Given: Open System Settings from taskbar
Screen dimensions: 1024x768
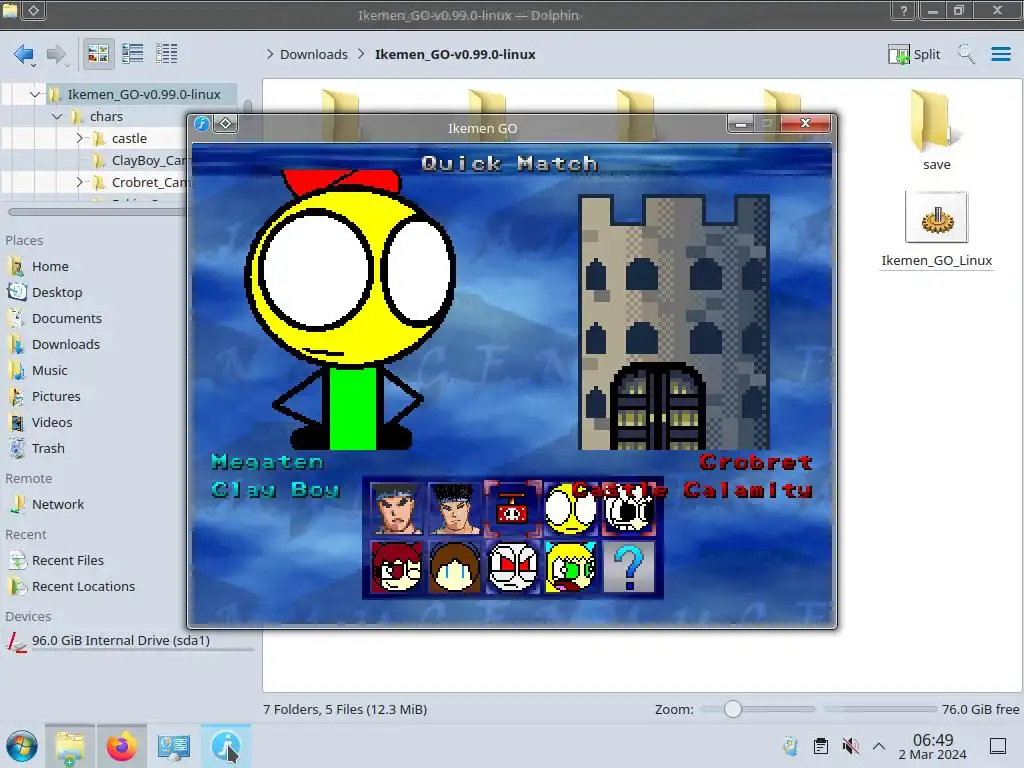Looking at the screenshot, I should point(174,746).
